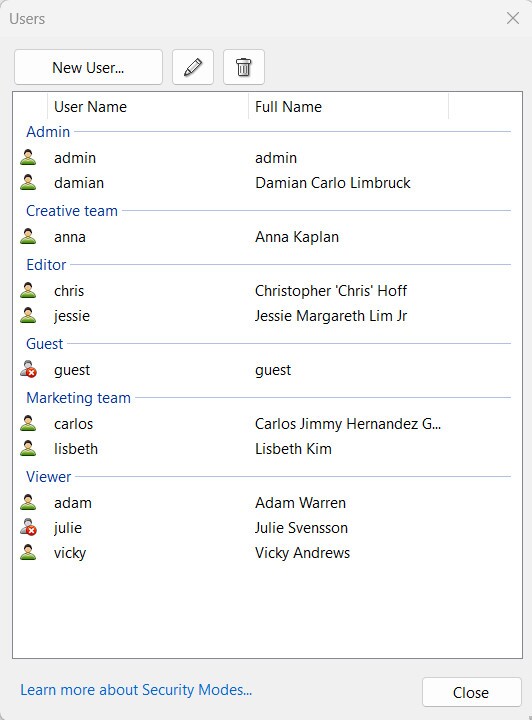Select the avatar icon beside damian
532x720 pixels.
click(x=28, y=183)
